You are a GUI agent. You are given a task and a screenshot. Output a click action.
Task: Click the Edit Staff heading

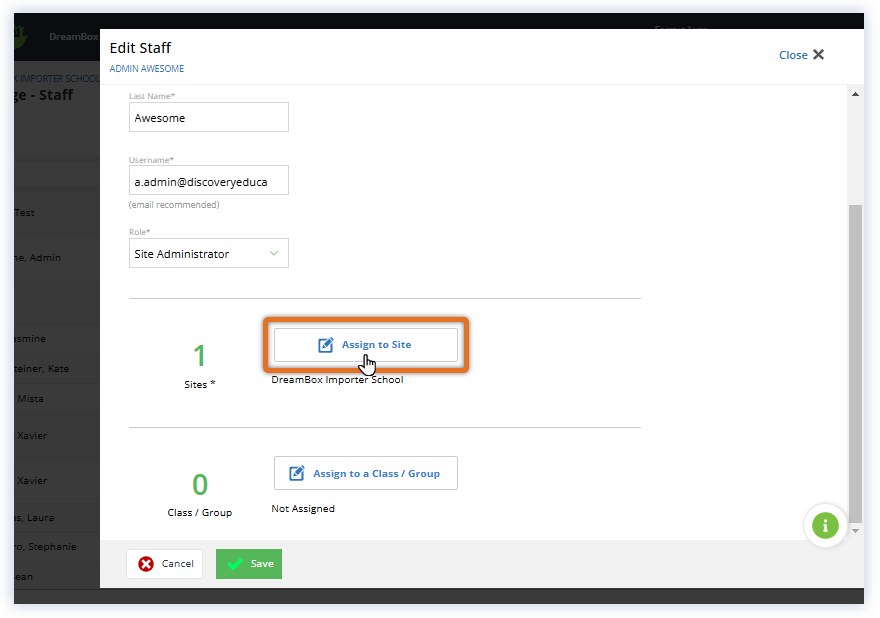[140, 48]
